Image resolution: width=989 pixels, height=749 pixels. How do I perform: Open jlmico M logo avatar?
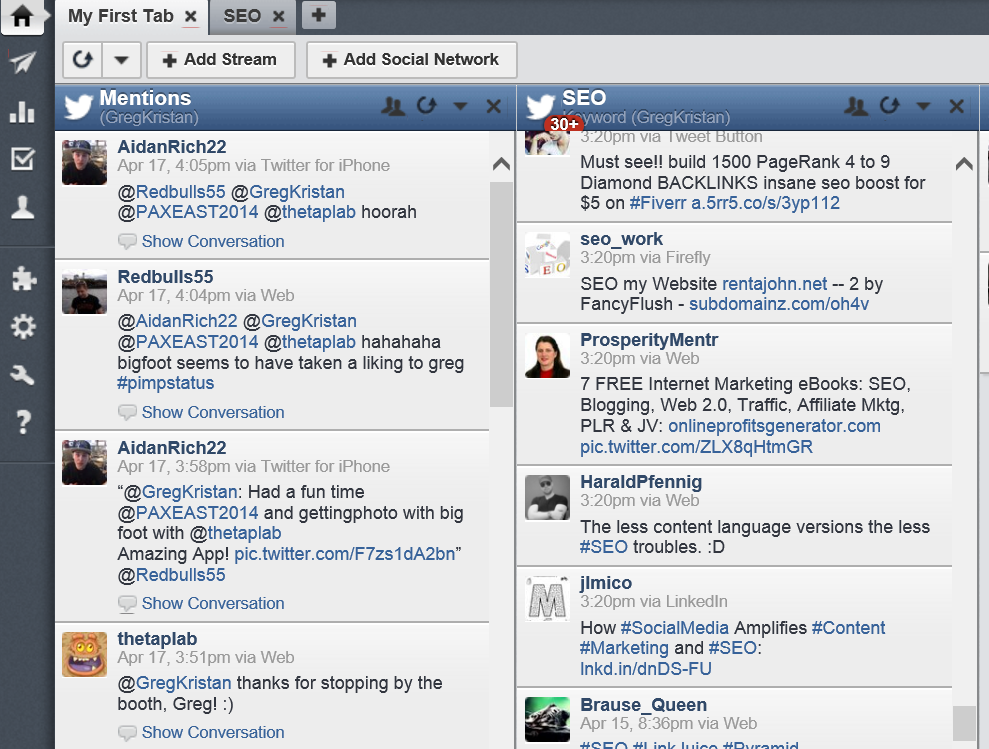point(547,599)
